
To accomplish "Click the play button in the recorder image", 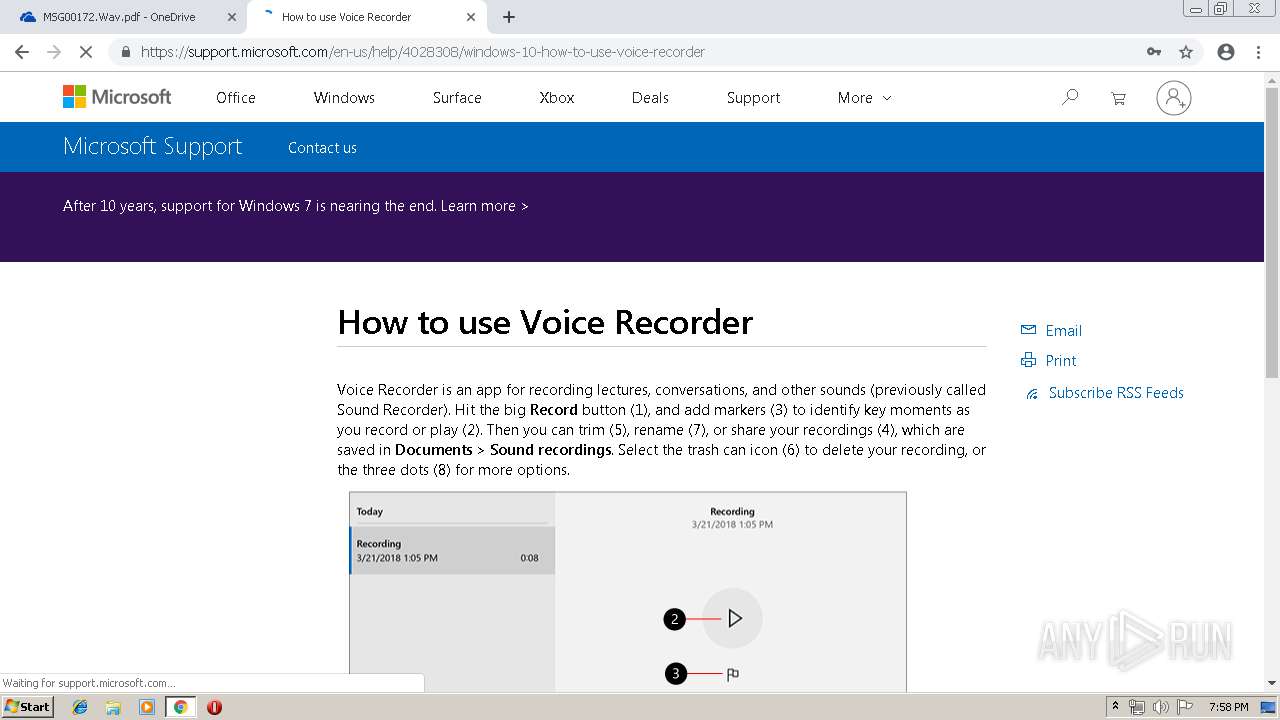I will click(x=733, y=619).
